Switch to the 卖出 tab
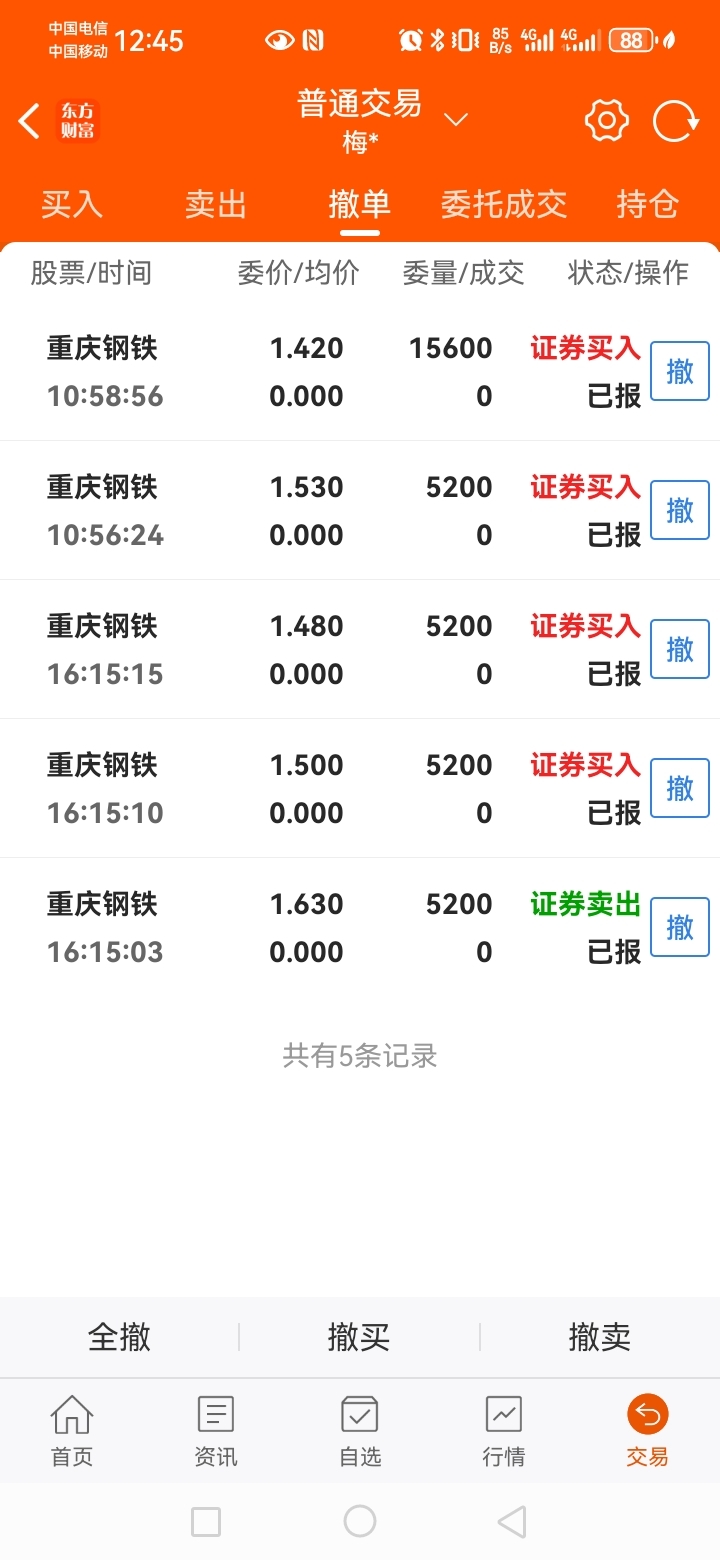The width and height of the screenshot is (720, 1560). pos(216,204)
